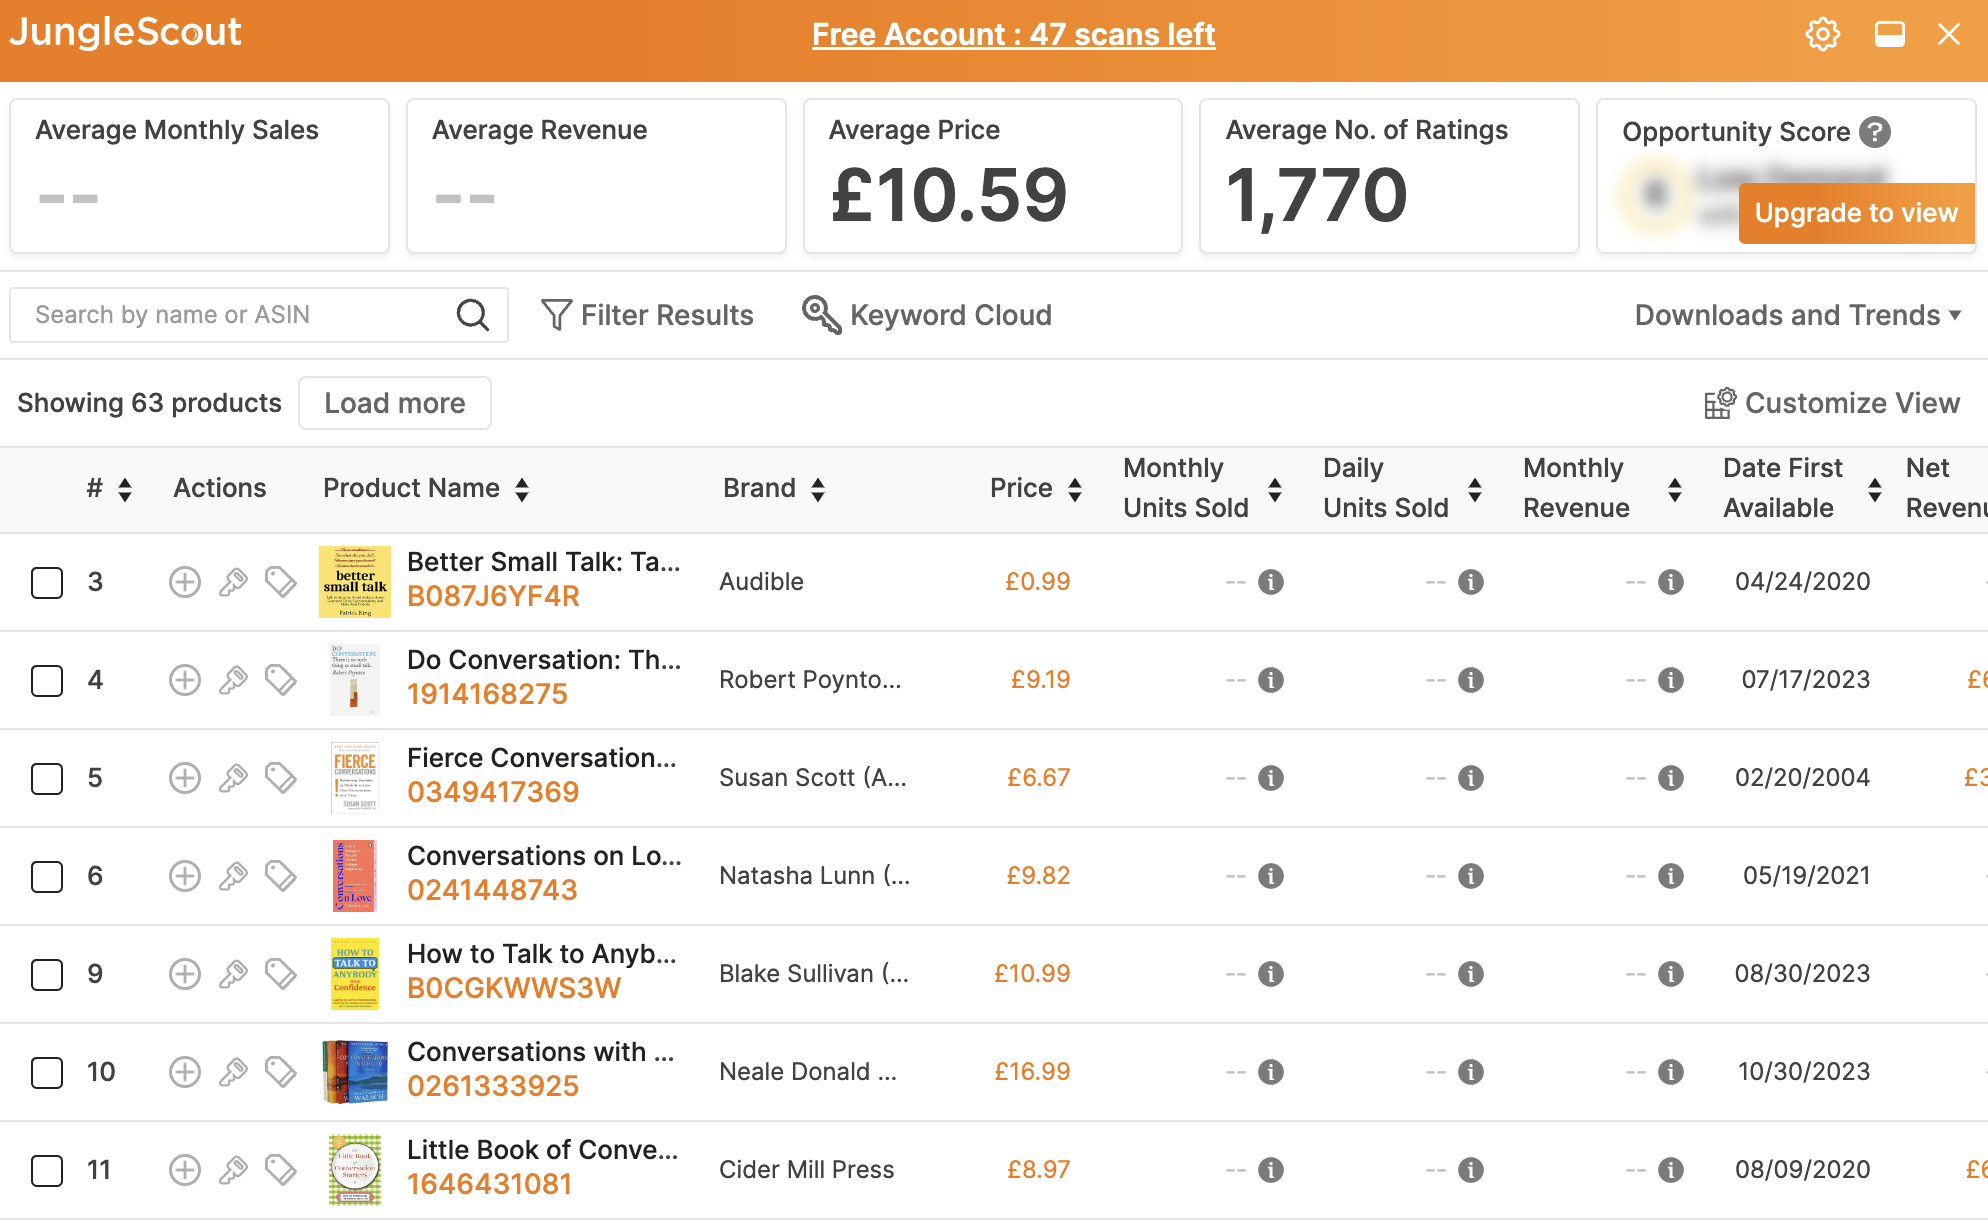Show monthly revenue info for Susan Scott row
This screenshot has height=1226, width=1988.
[1671, 778]
